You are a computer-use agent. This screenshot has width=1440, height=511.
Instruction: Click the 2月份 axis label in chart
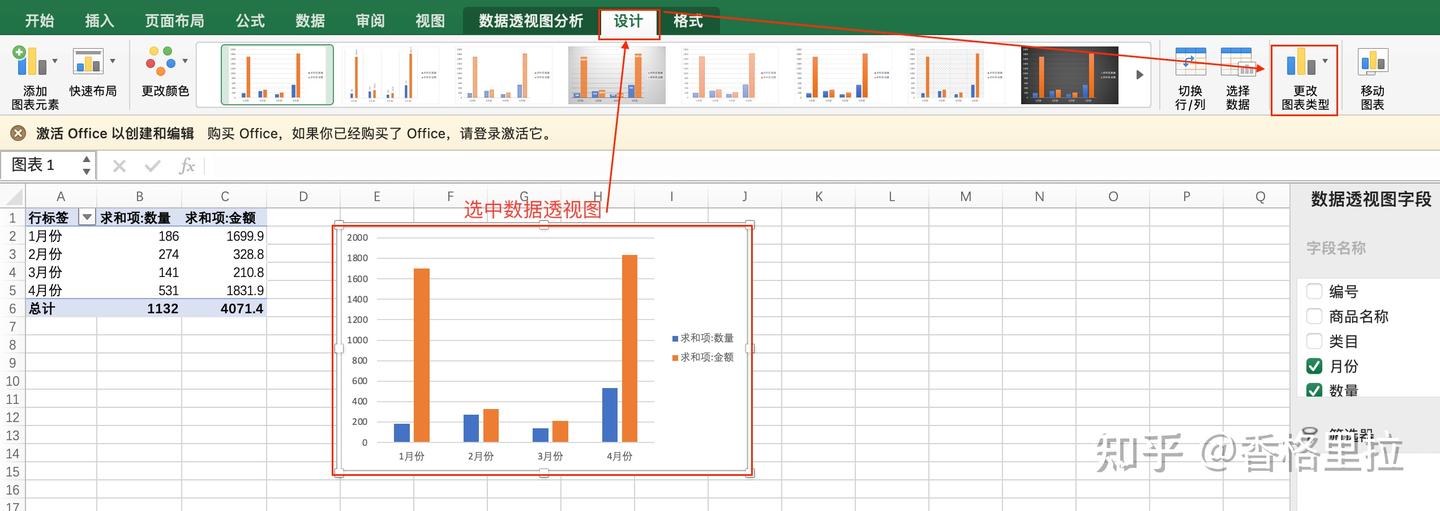coord(480,456)
